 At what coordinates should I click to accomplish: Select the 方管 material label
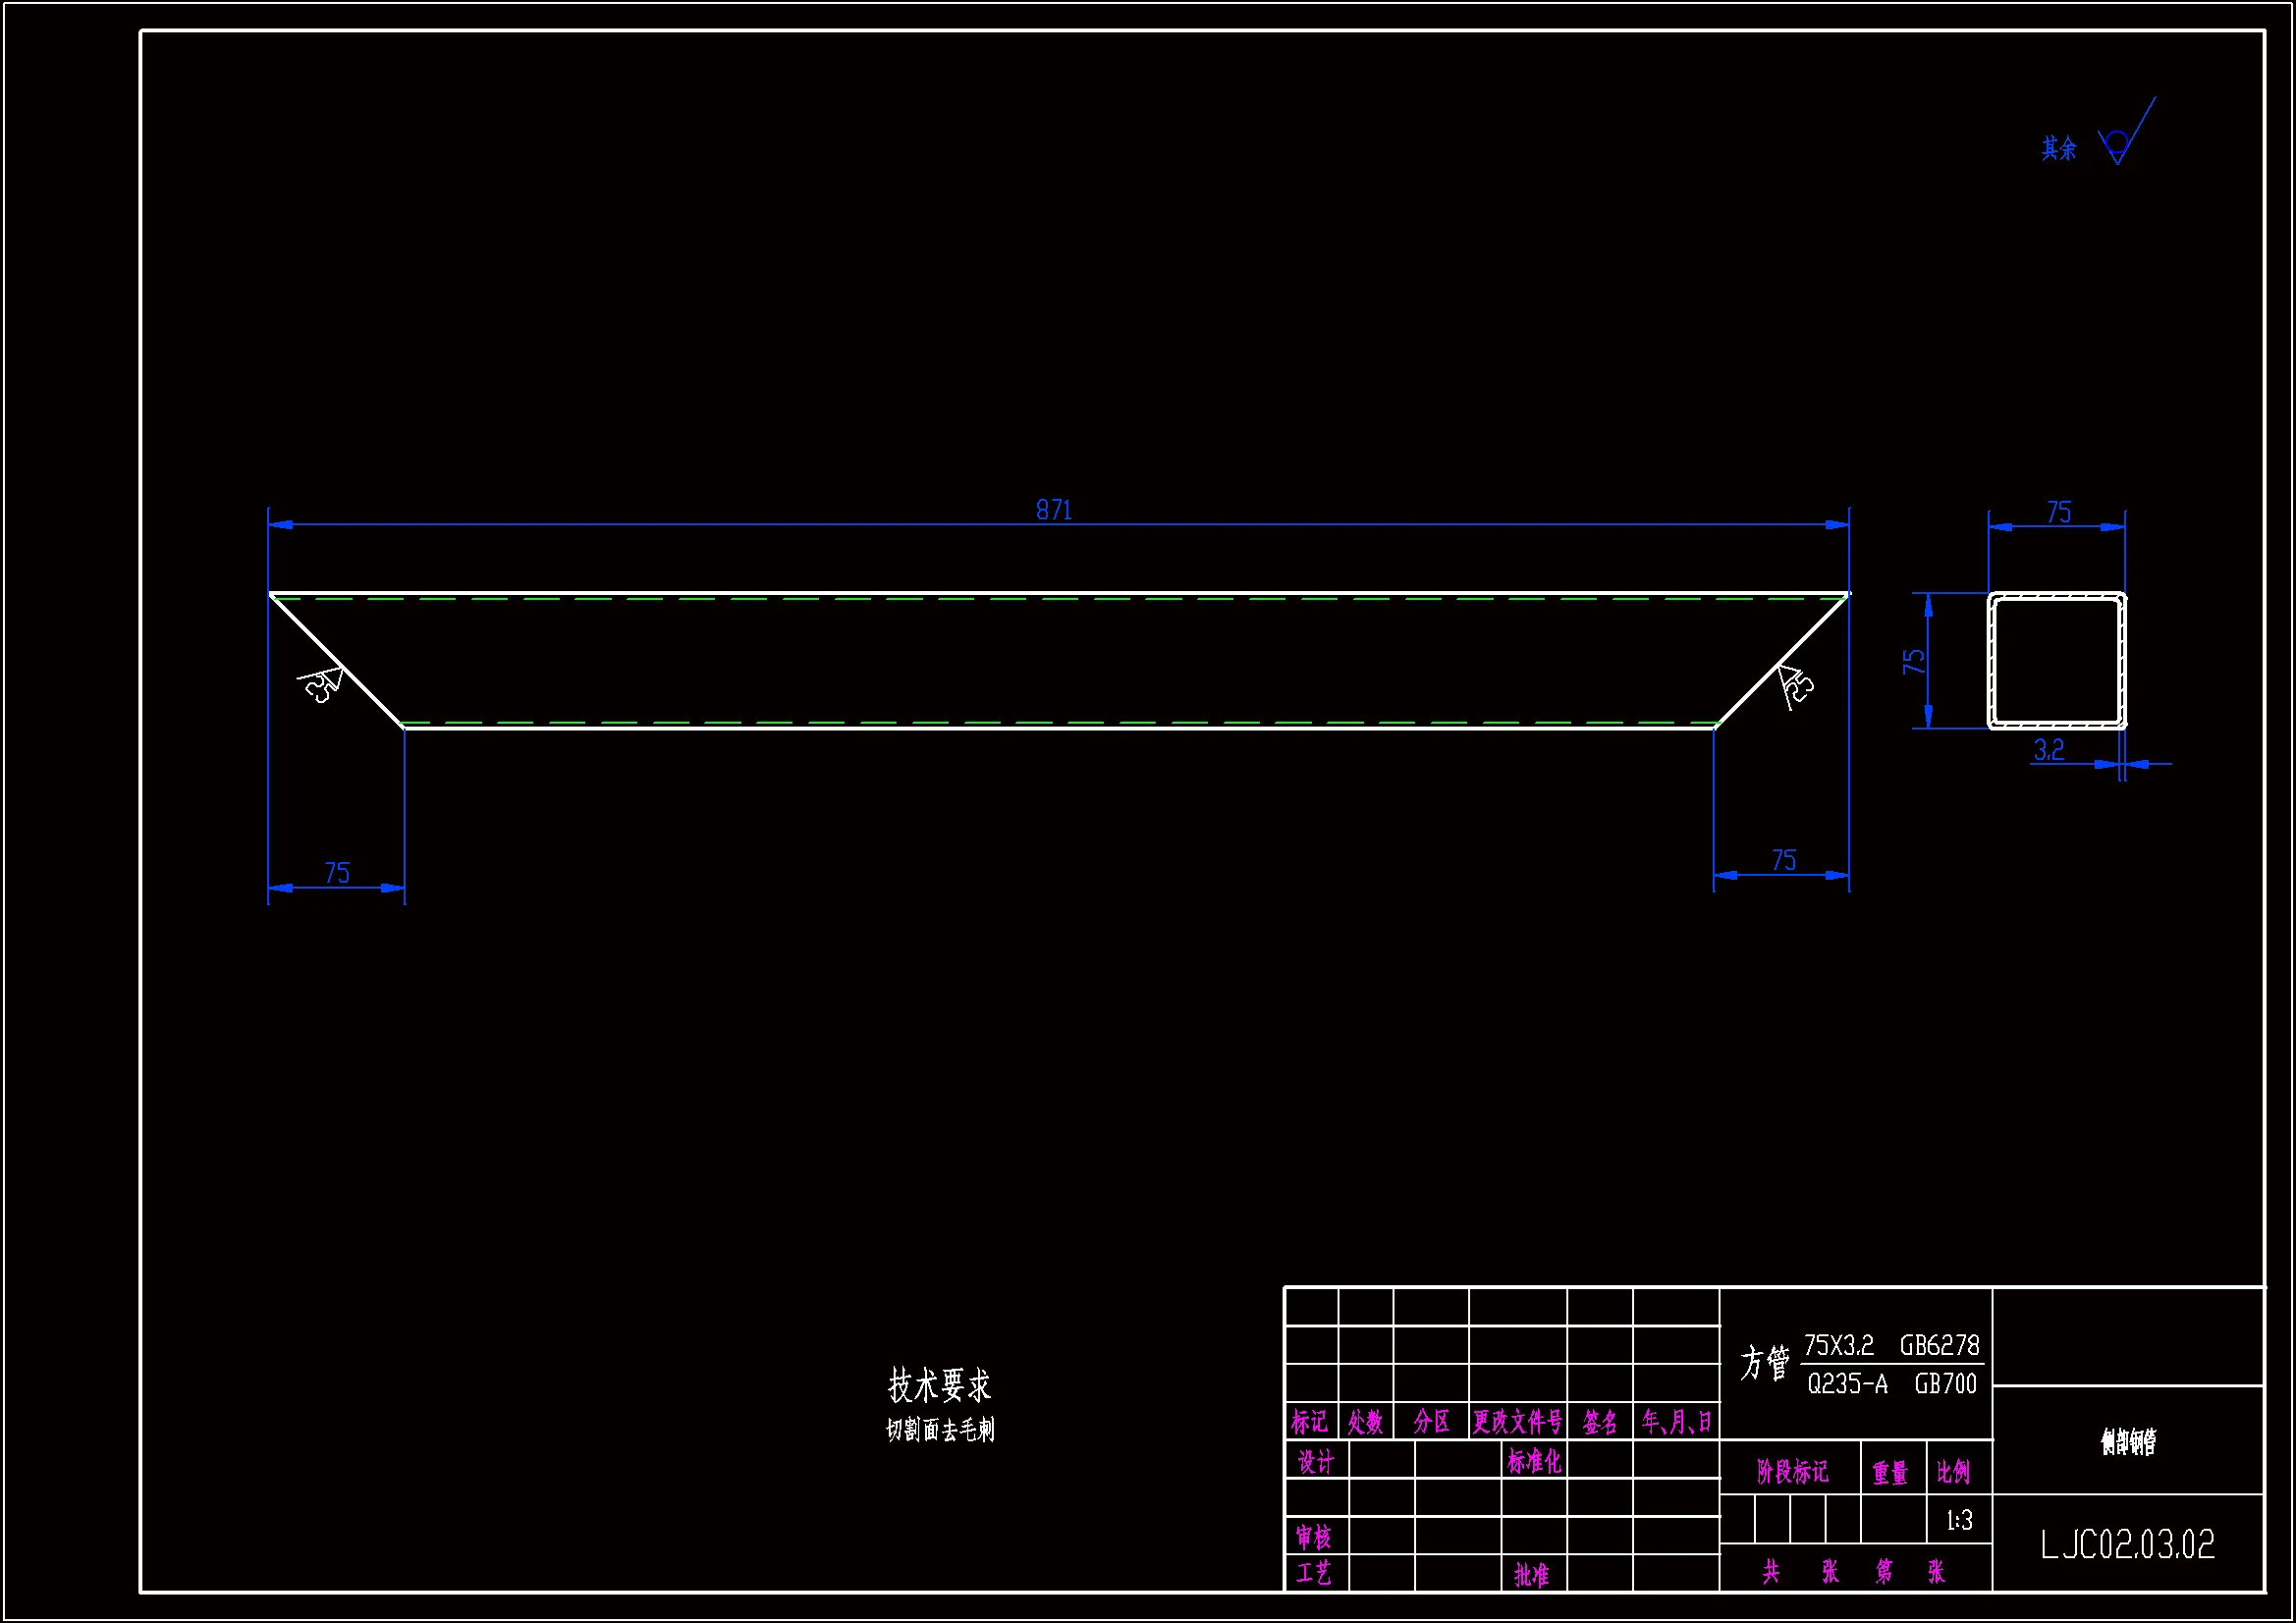point(1764,1363)
